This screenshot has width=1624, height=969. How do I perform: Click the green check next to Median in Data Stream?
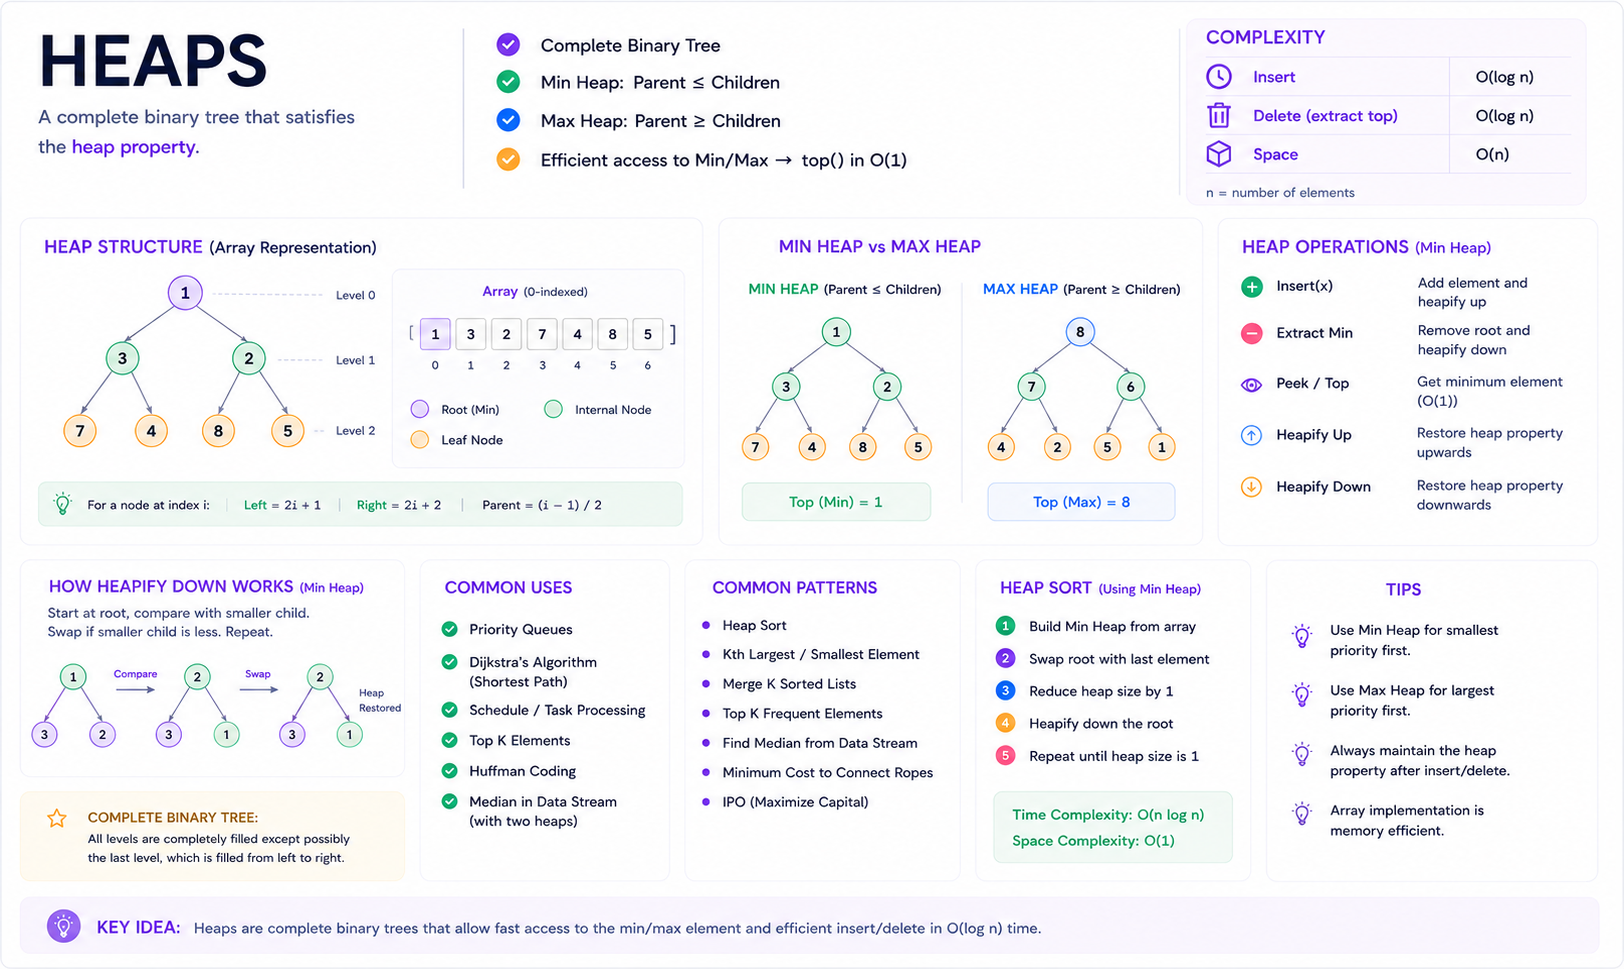click(450, 801)
